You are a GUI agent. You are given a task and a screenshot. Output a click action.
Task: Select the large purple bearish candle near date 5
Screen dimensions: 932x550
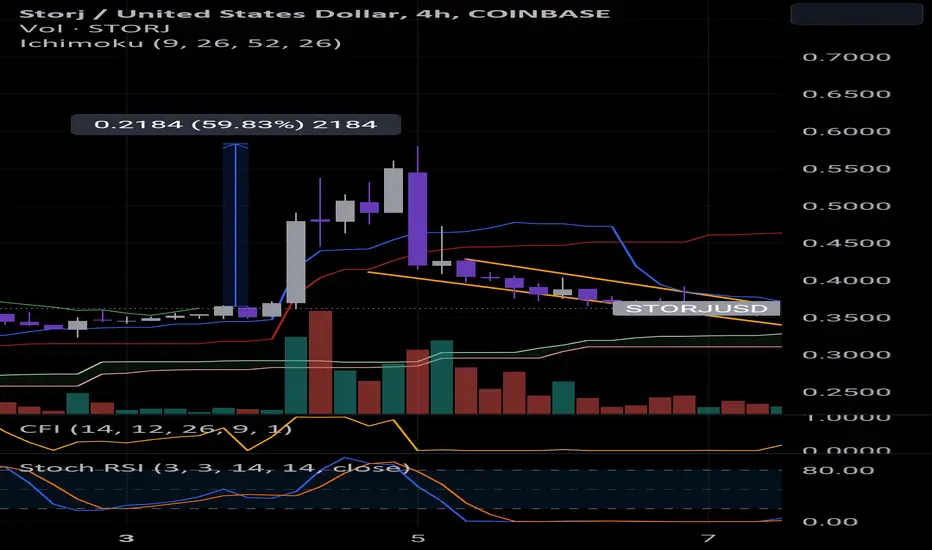tap(417, 219)
